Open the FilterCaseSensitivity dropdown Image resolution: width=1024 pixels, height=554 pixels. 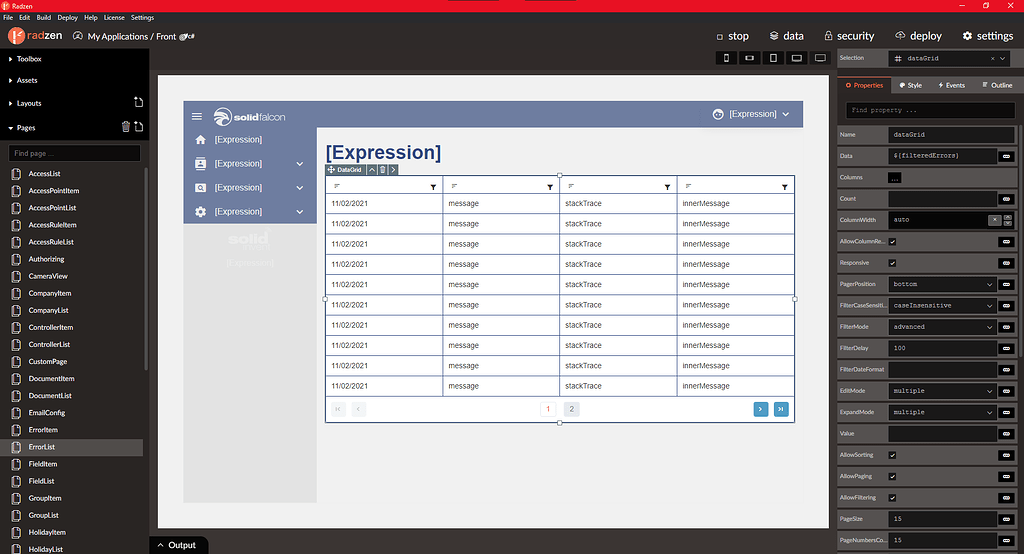942,306
